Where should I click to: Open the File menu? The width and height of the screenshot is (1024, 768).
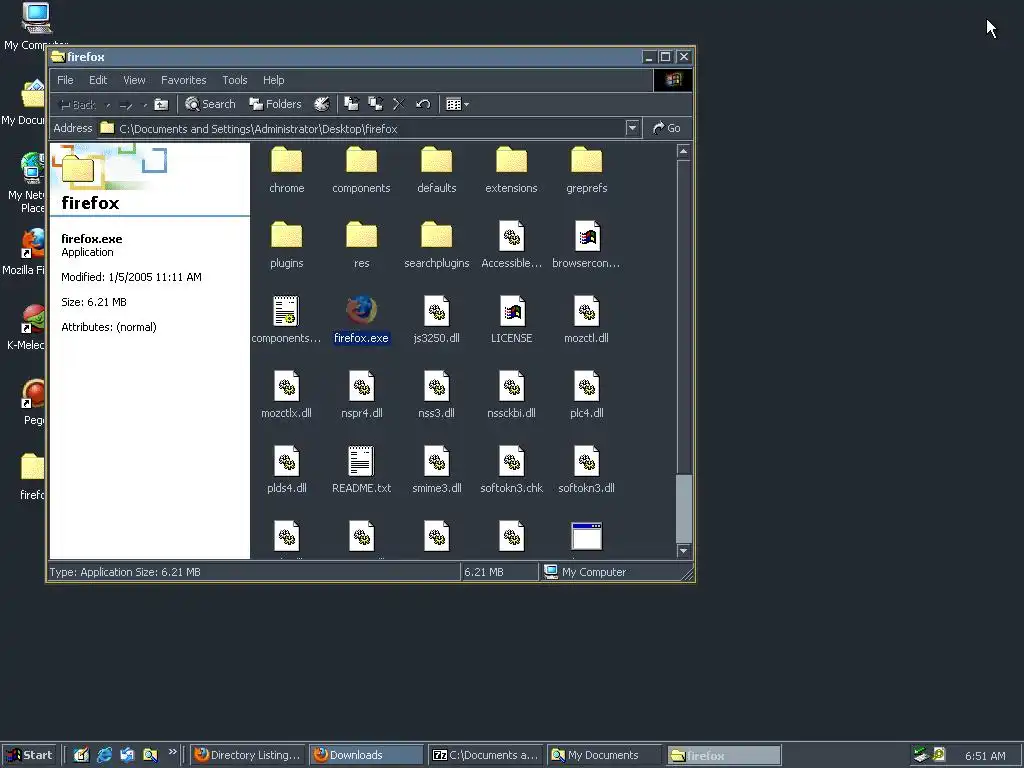(65, 80)
